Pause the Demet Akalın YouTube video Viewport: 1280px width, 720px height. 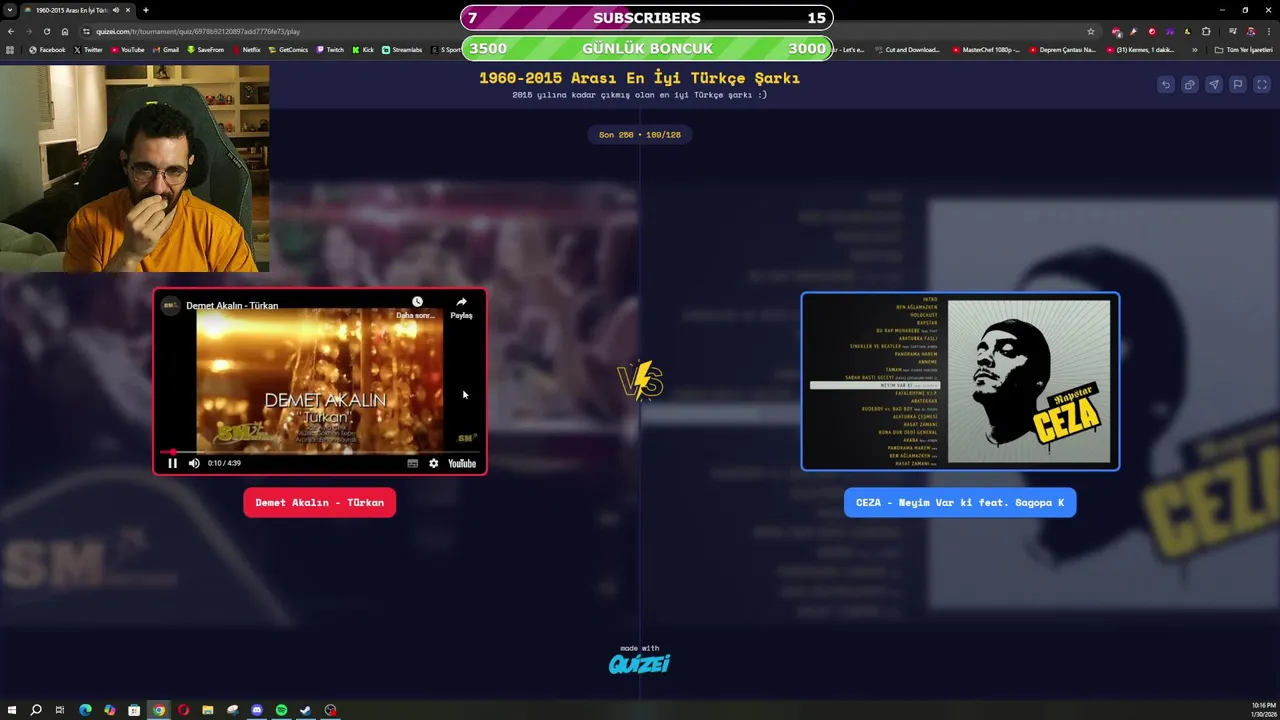172,463
